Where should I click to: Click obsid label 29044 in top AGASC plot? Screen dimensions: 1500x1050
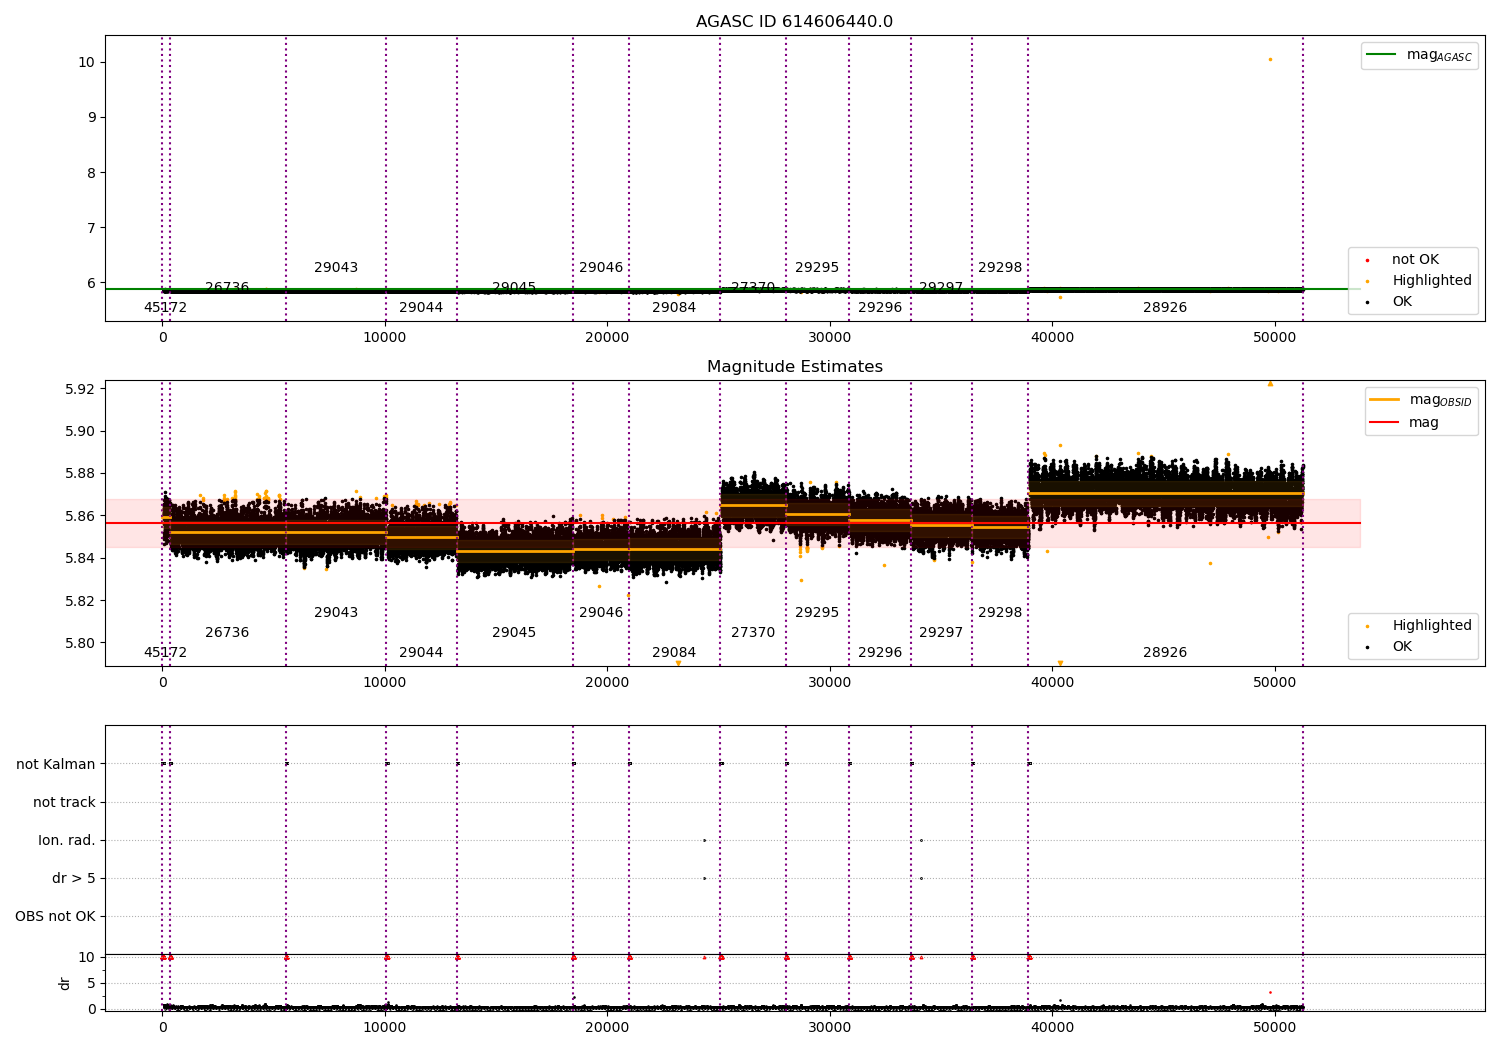pyautogui.click(x=421, y=308)
